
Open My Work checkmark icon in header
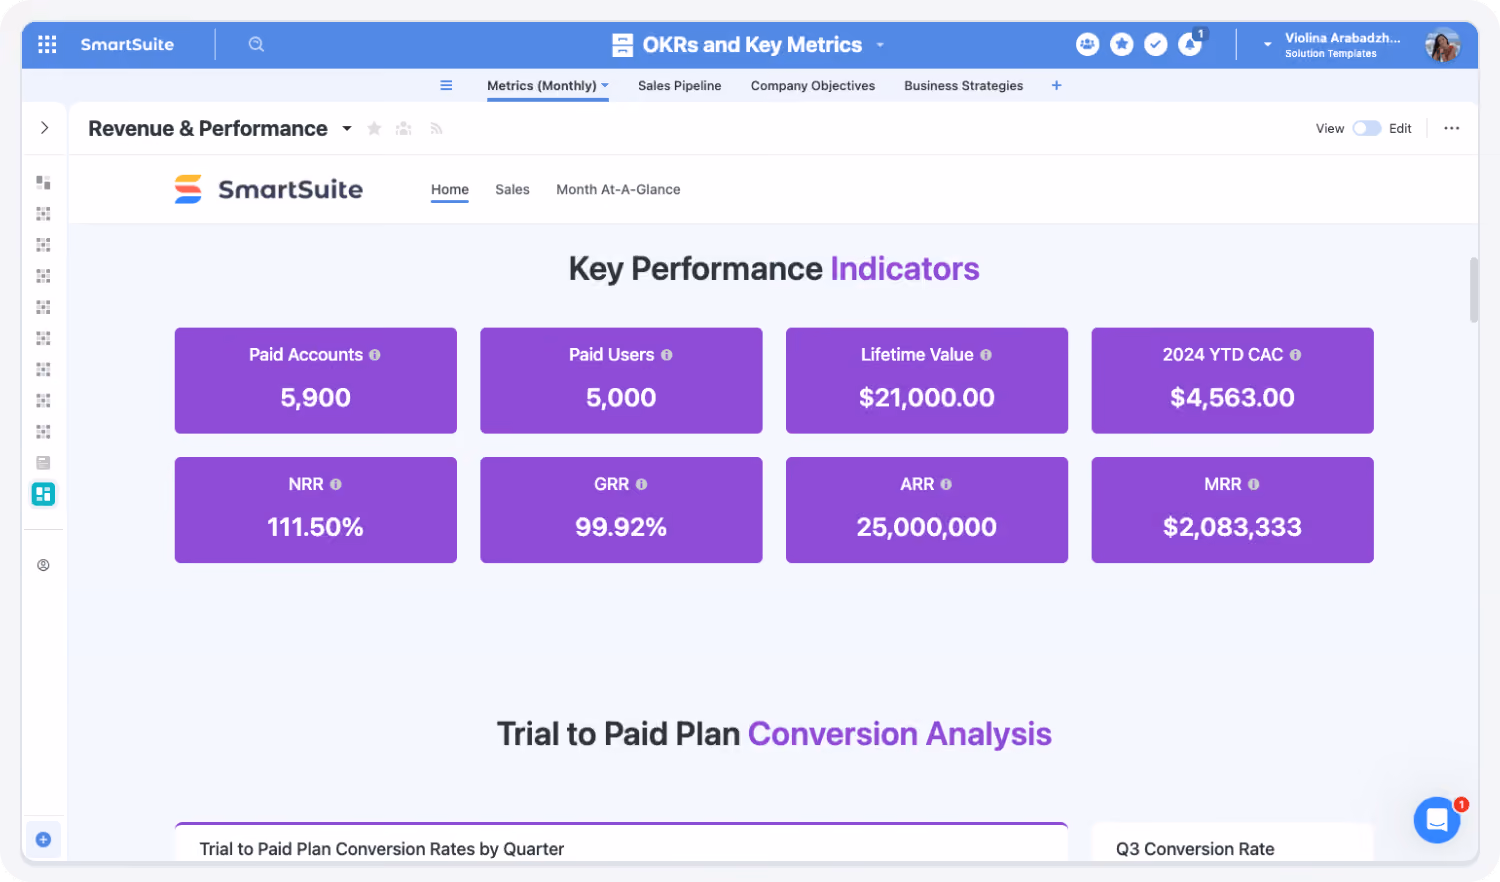tap(1155, 44)
